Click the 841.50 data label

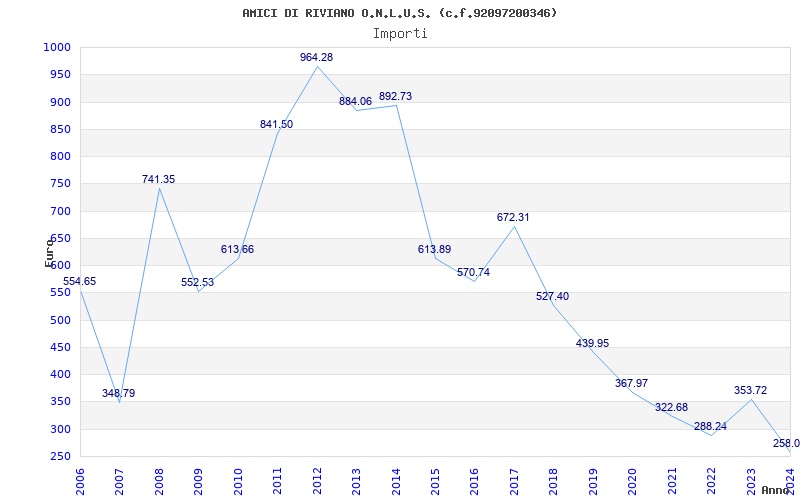pyautogui.click(x=277, y=124)
